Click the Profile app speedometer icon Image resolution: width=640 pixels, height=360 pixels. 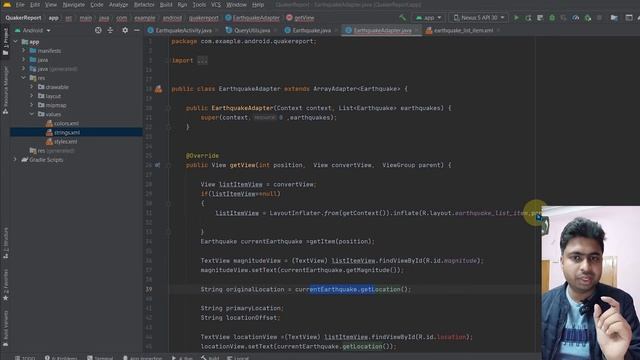(x=576, y=18)
